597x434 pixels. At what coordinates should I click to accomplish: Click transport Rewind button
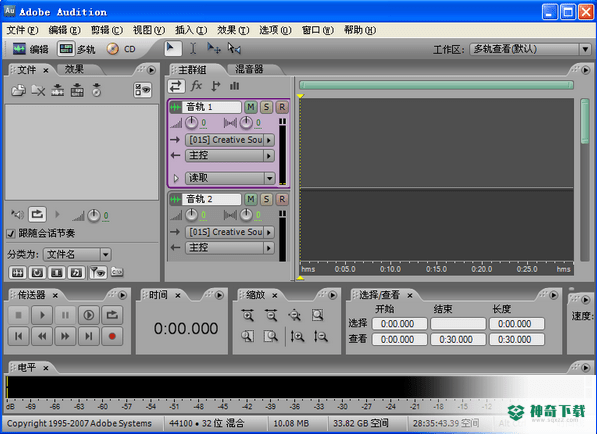point(42,336)
